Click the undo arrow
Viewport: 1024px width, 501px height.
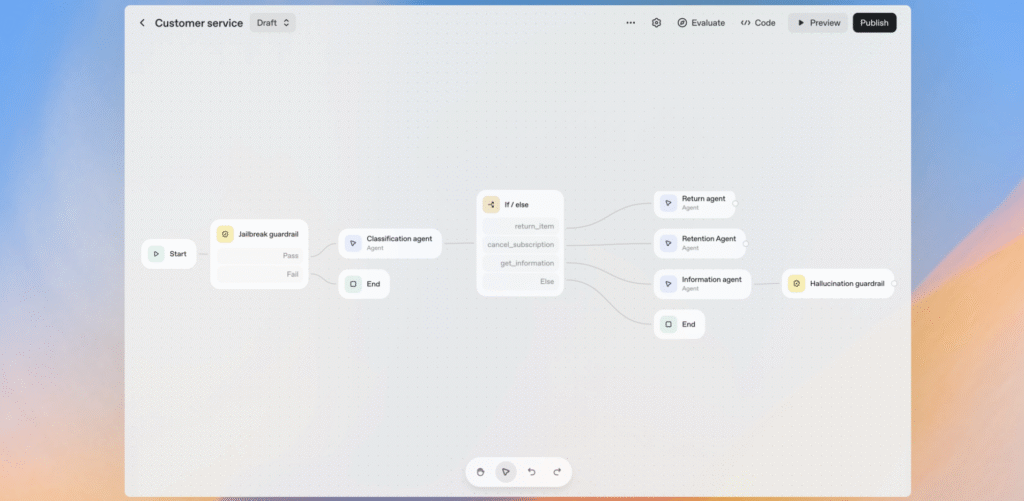(x=532, y=472)
